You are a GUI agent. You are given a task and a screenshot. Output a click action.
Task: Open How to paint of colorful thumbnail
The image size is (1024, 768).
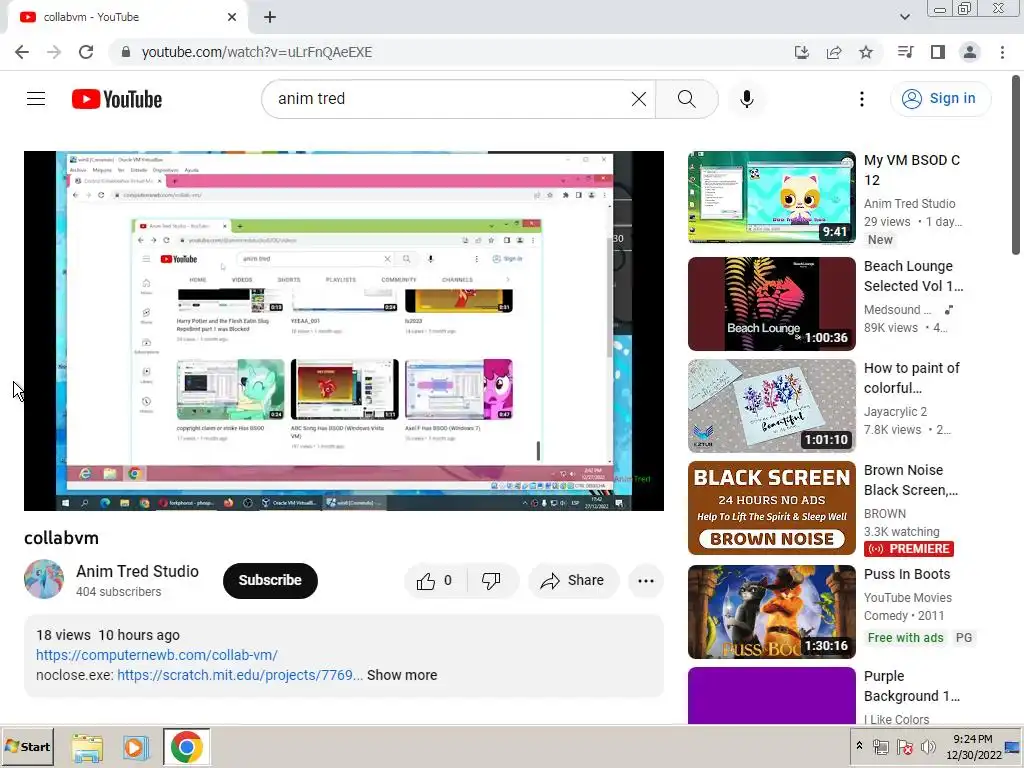coord(771,406)
